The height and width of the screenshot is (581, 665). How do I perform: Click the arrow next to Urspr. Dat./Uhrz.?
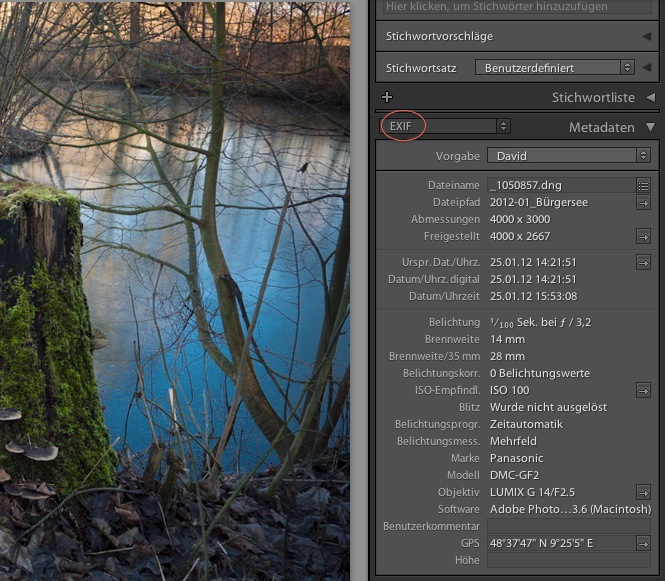(643, 262)
